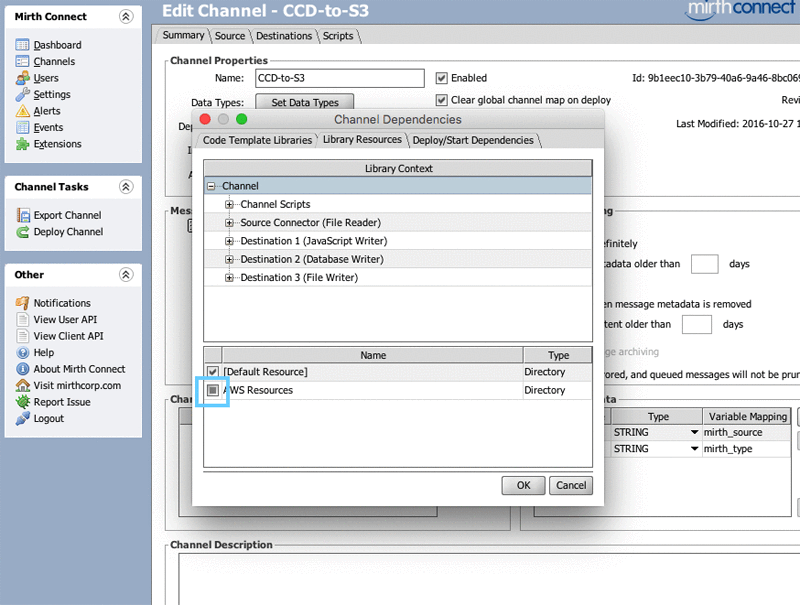
Task: Toggle Clear global channel map on deploy
Action: (442, 100)
